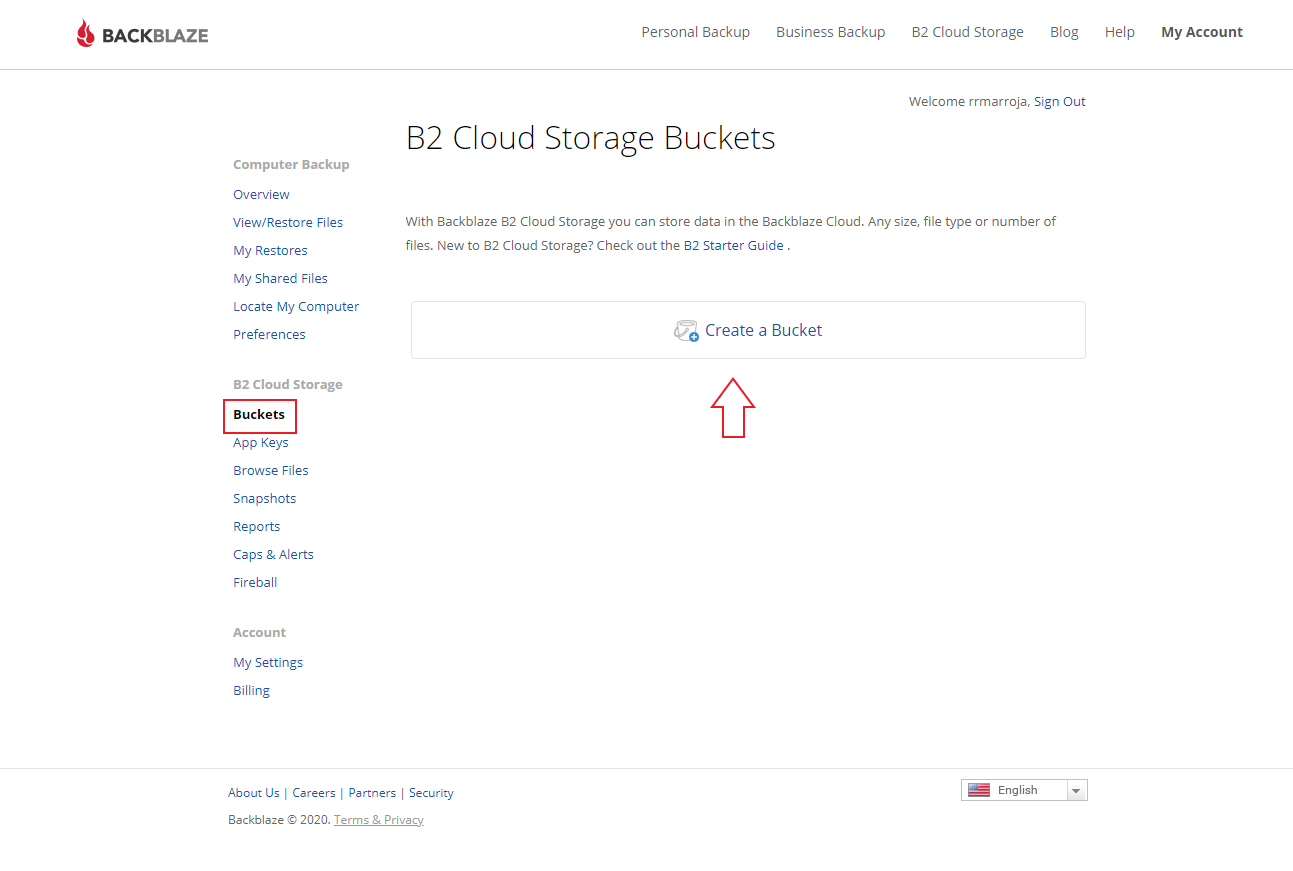Image resolution: width=1293 pixels, height=871 pixels.
Task: Click the Backblaze © 2020 copyright text
Action: 278,819
